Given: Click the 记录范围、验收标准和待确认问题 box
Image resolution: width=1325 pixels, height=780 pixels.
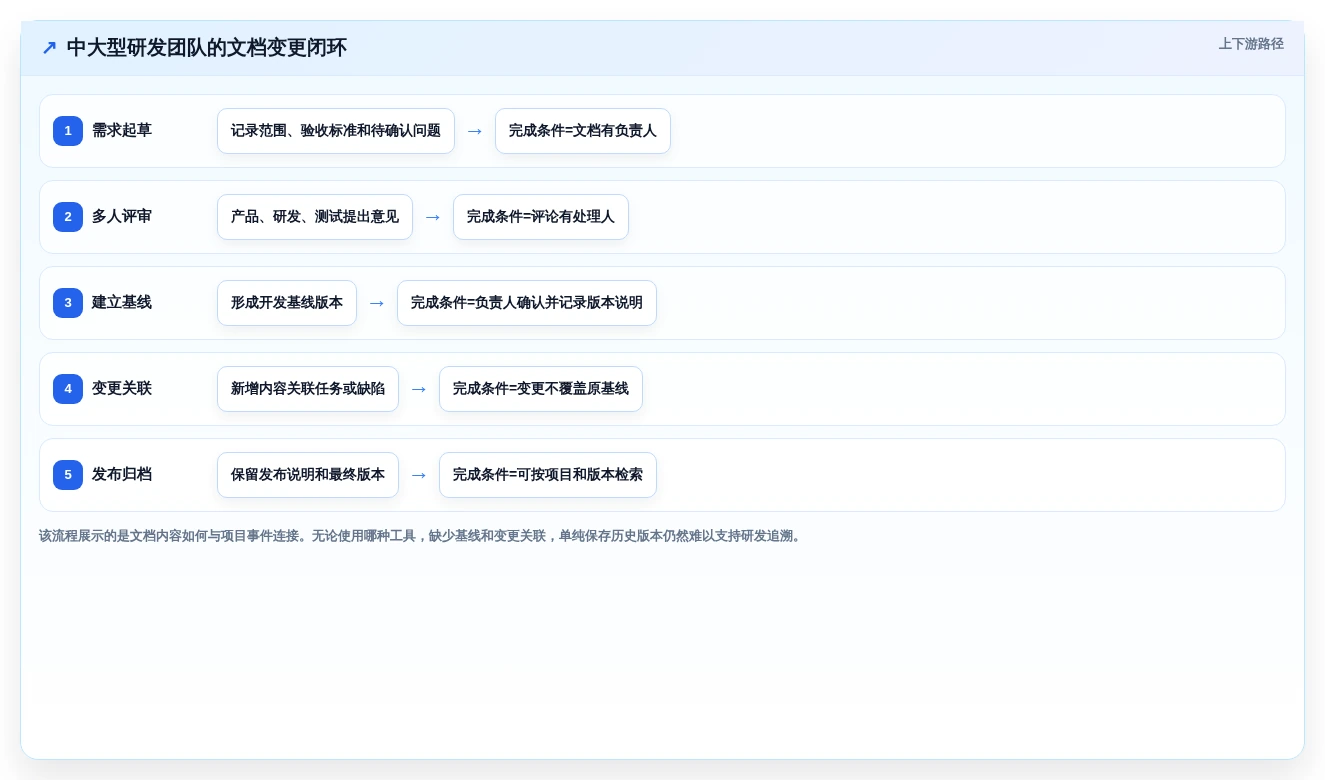Looking at the screenshot, I should pyautogui.click(x=336, y=131).
